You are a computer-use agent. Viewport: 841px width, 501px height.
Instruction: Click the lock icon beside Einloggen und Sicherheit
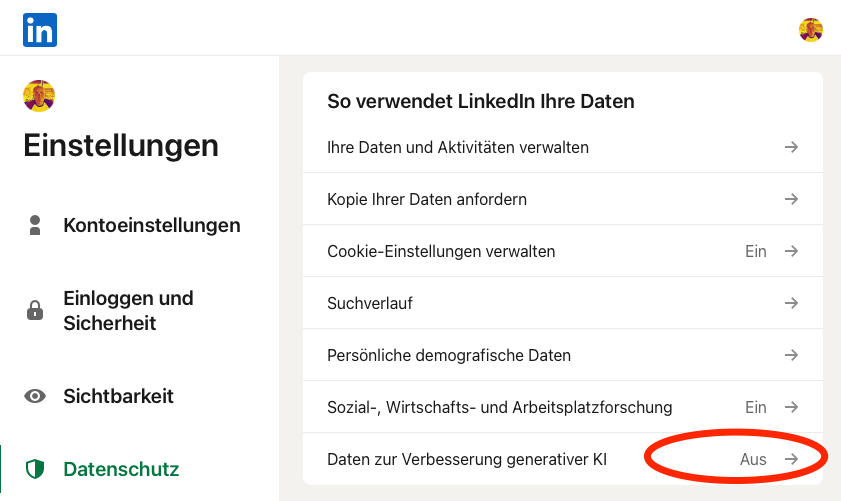[x=35, y=311]
